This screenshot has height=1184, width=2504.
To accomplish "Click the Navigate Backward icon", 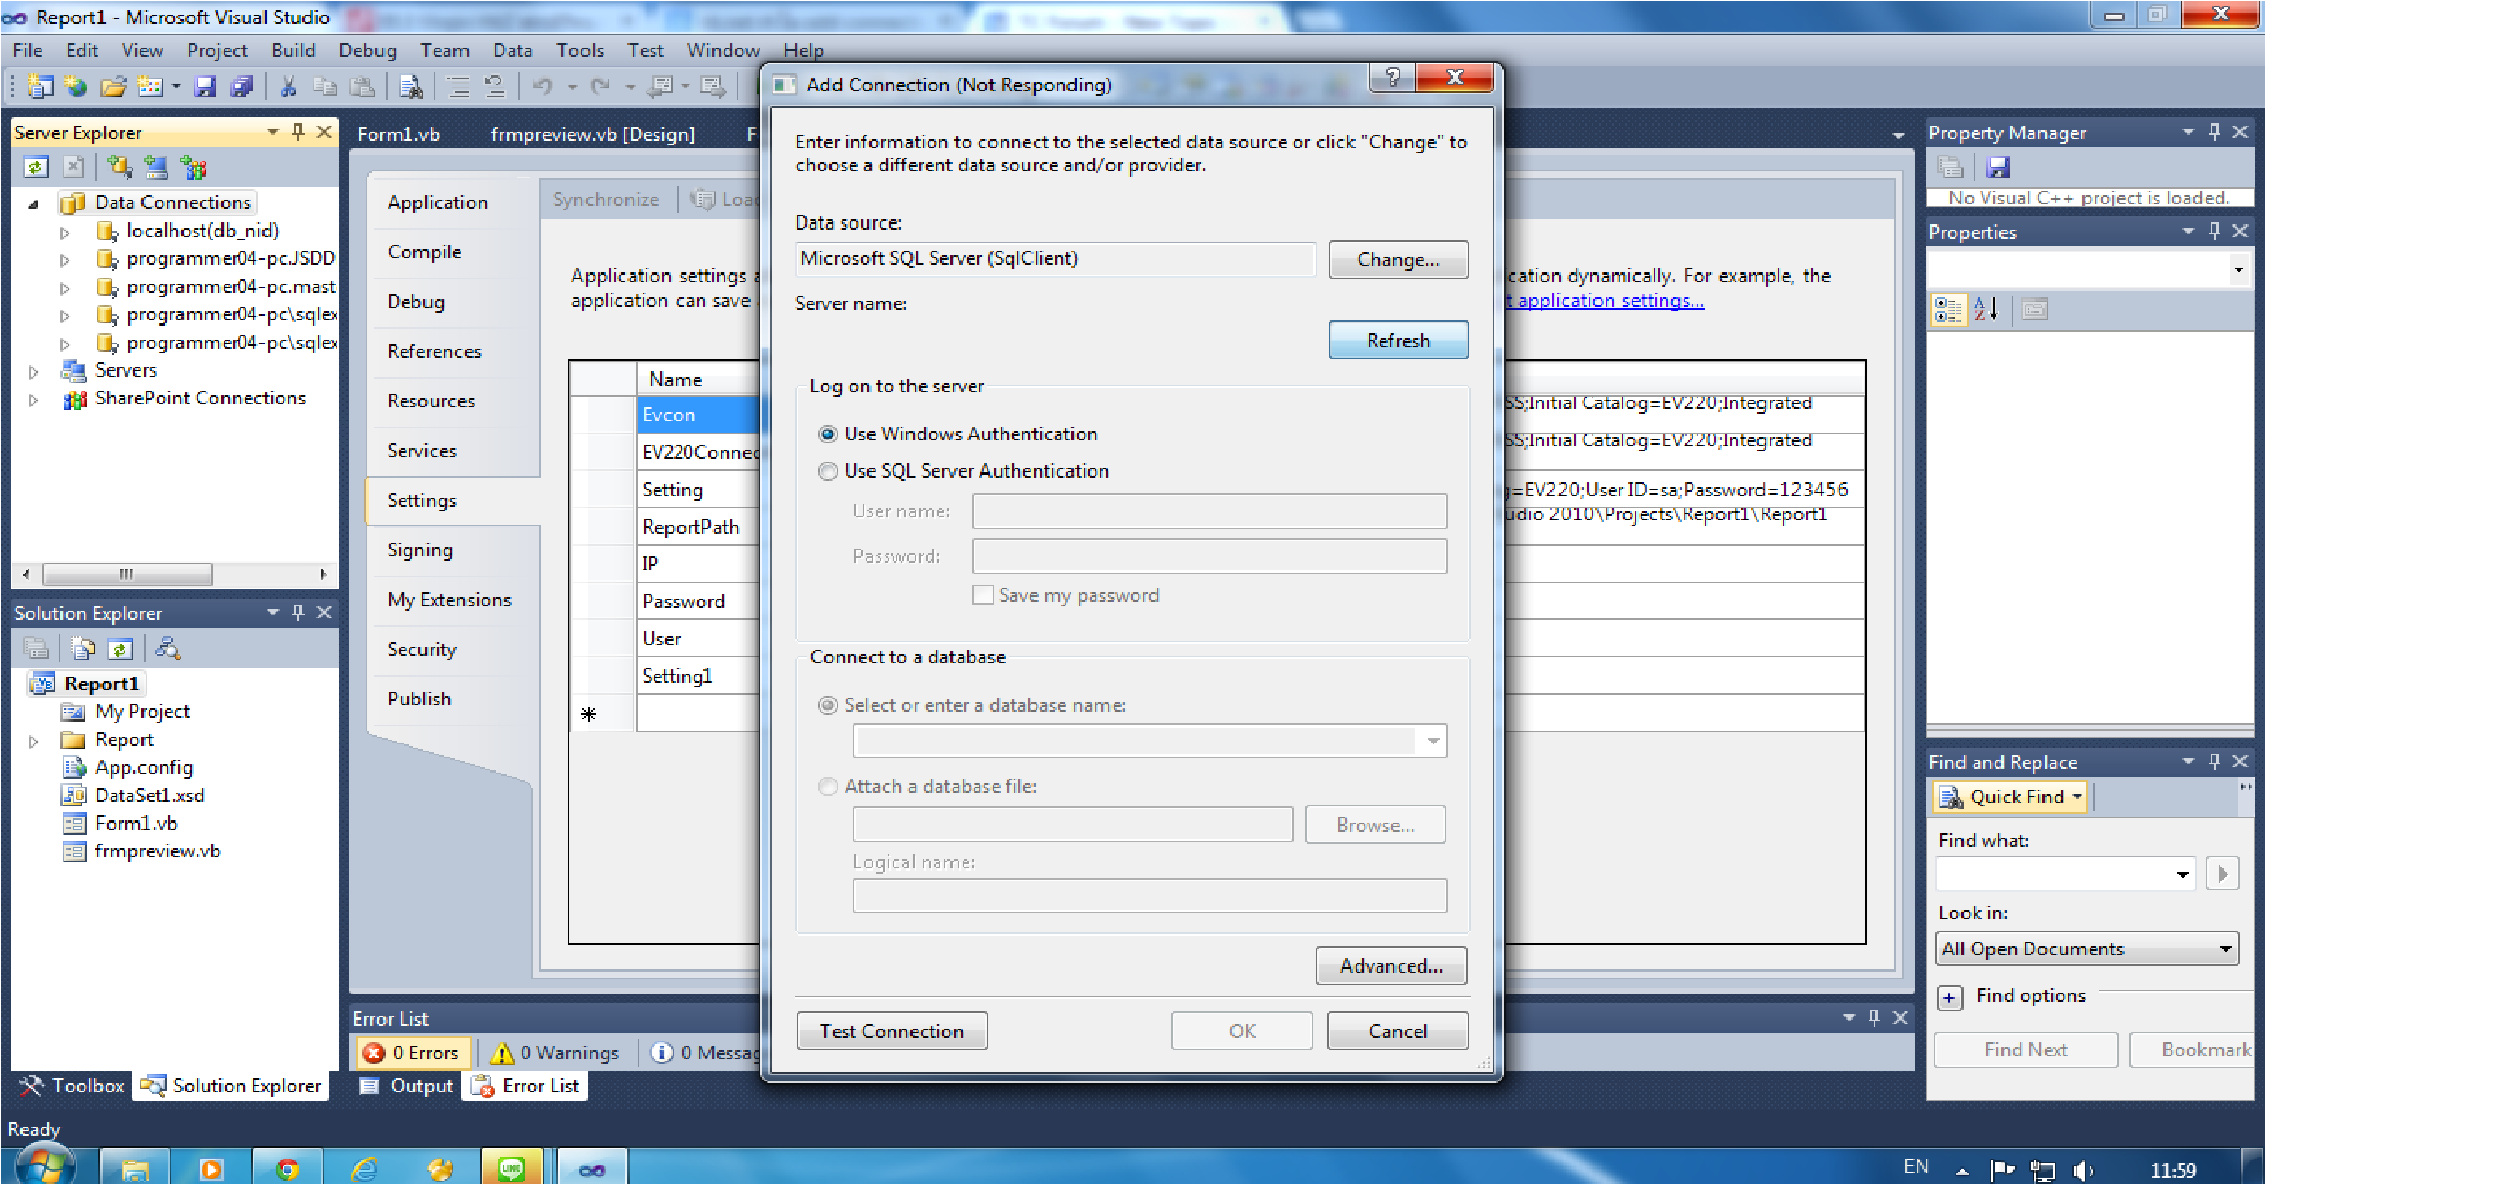I will pos(660,87).
